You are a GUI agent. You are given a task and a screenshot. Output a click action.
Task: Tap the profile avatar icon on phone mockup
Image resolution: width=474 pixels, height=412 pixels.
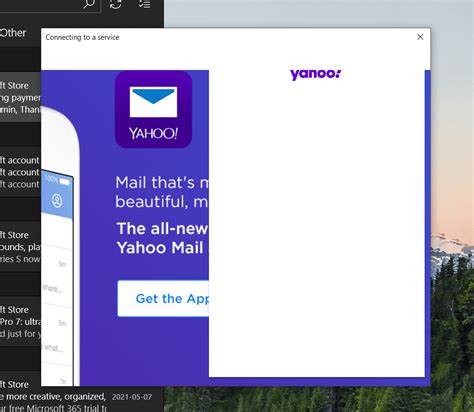(x=57, y=201)
